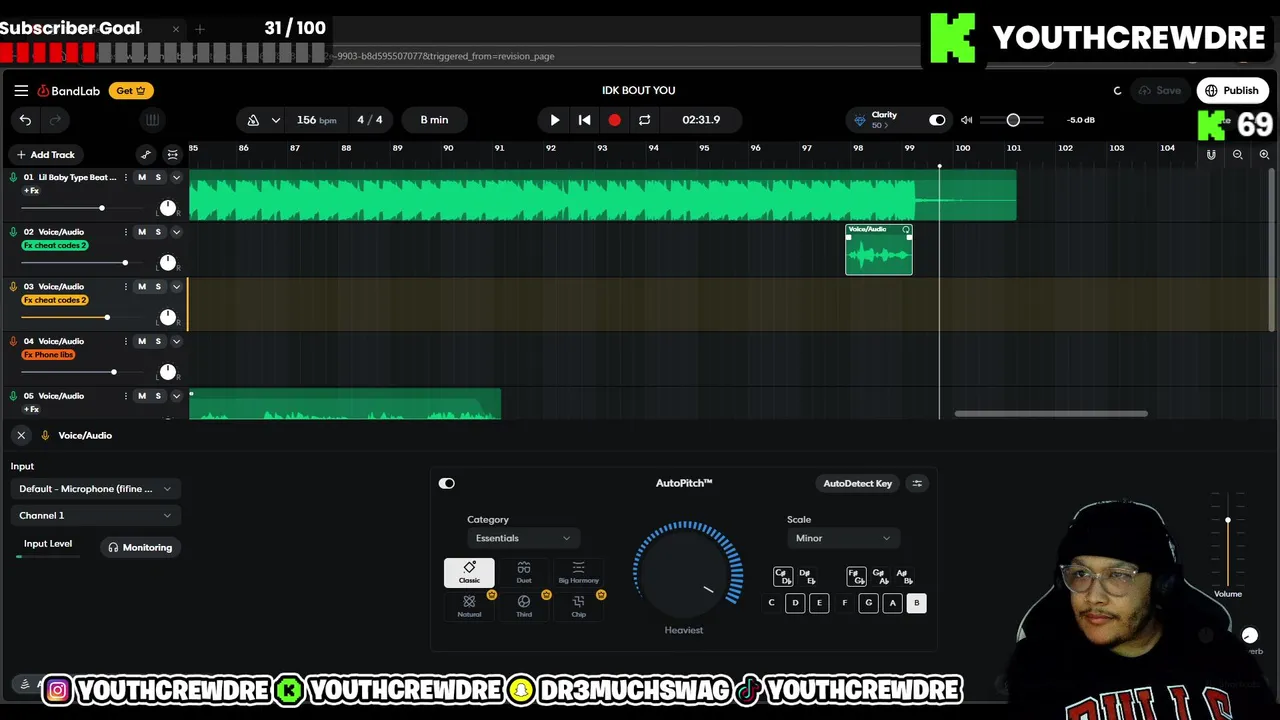The height and width of the screenshot is (720, 1280).
Task: Zoom out the timeline
Action: pos(1238,154)
